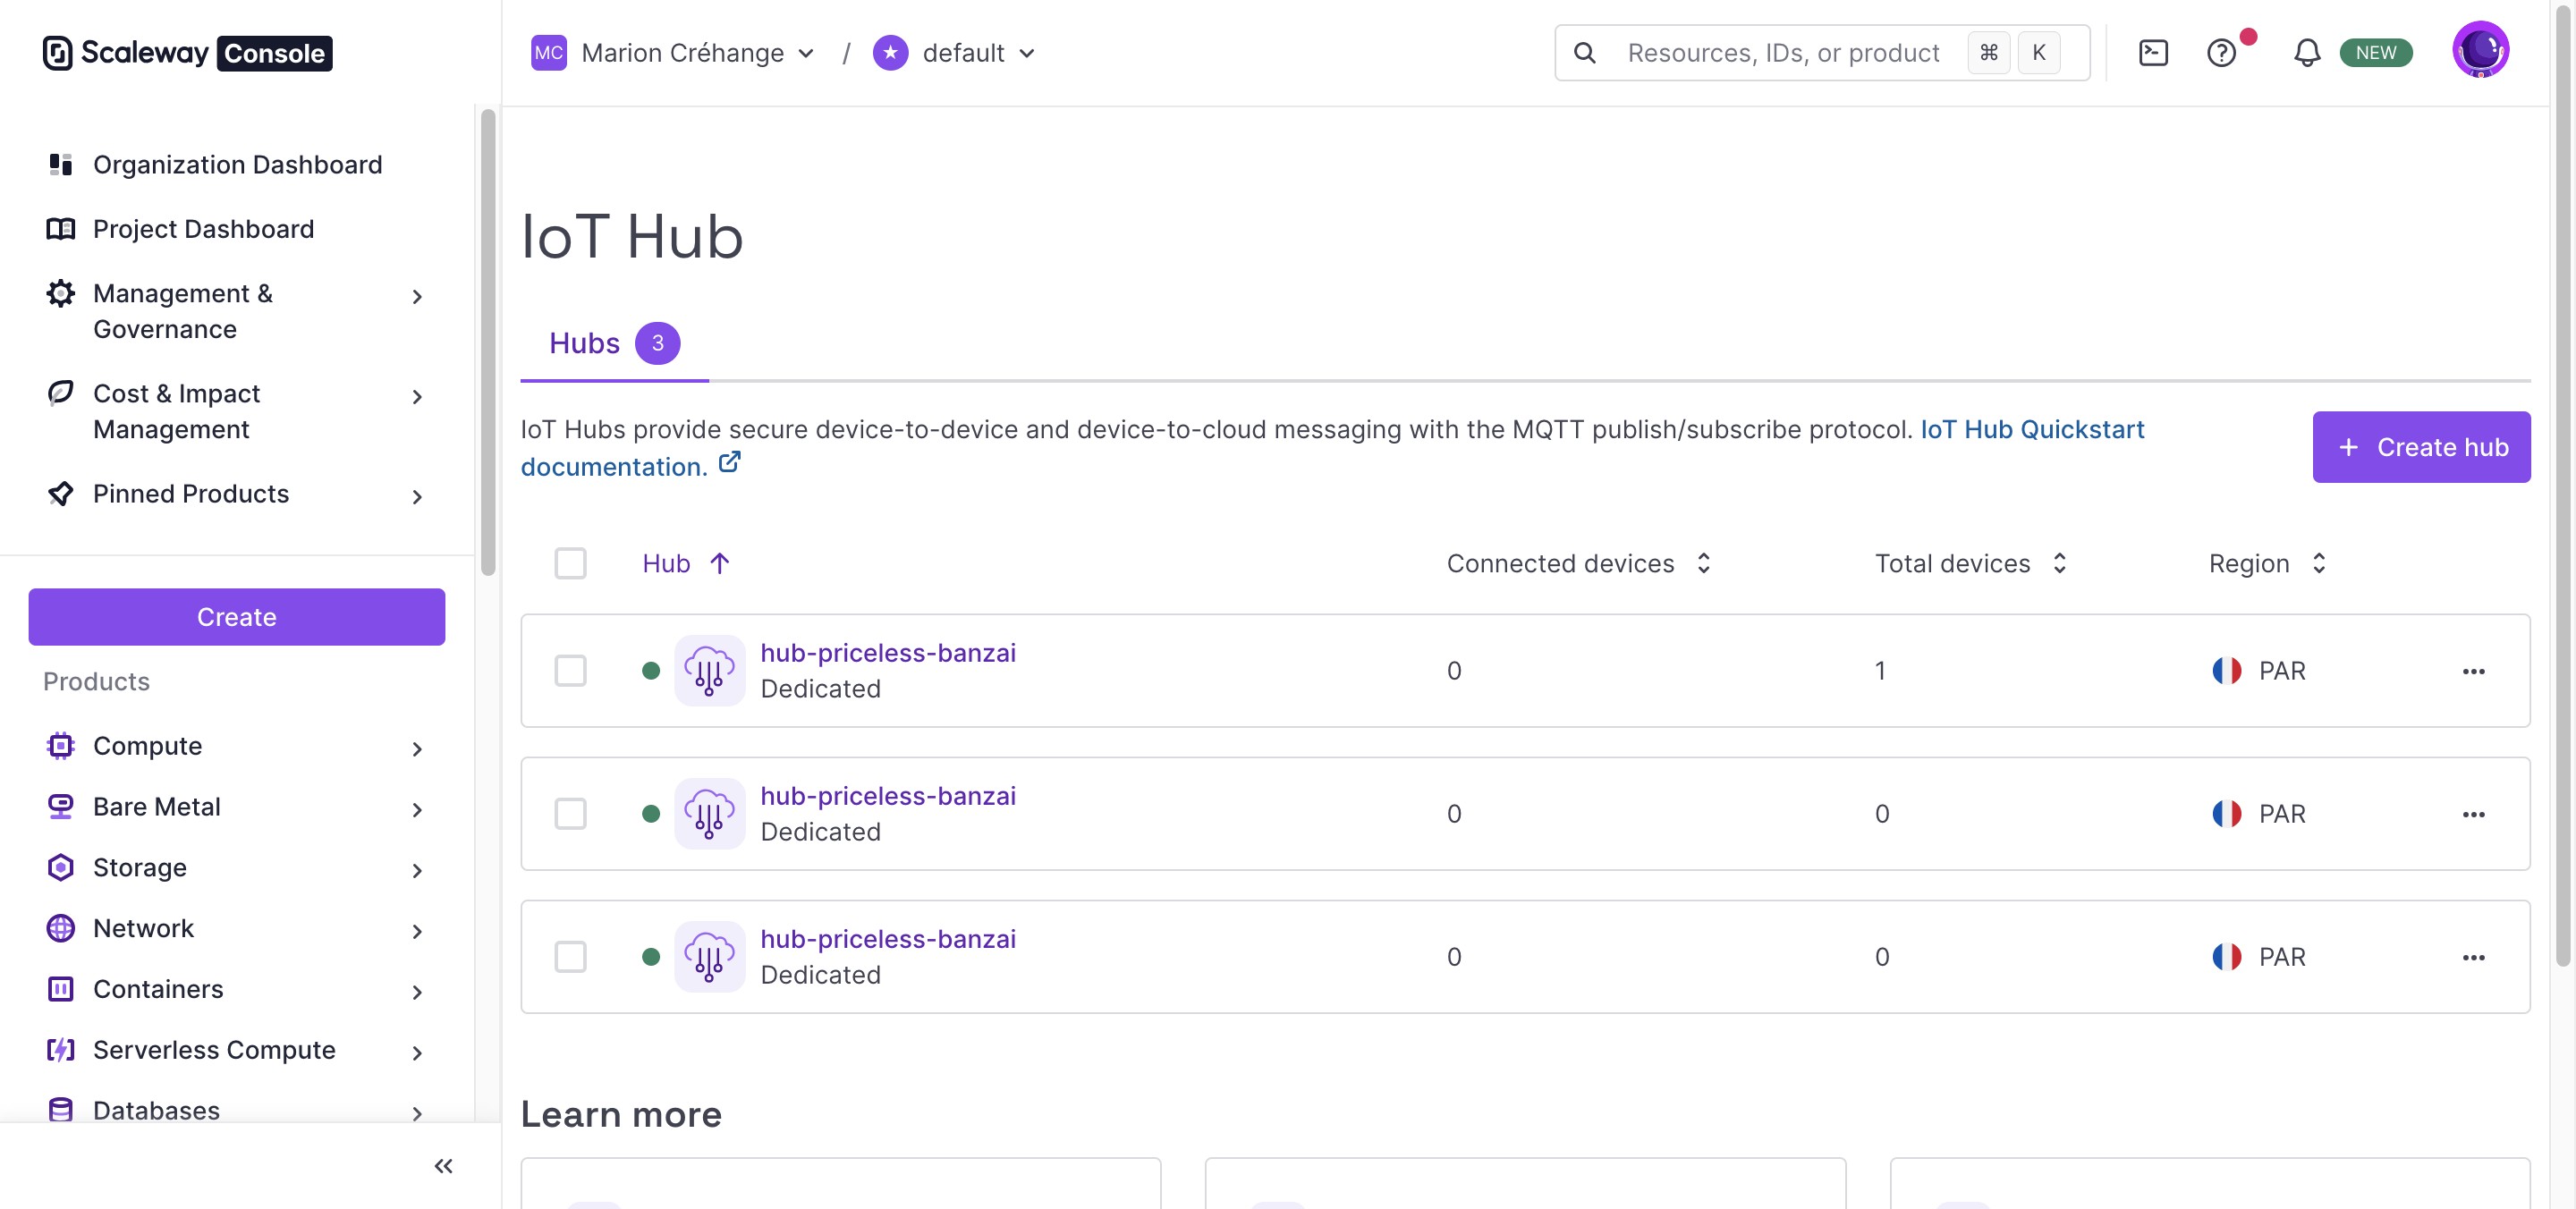The image size is (2576, 1209).
Task: Expand the Bare Metal products chevron
Action: click(417, 810)
